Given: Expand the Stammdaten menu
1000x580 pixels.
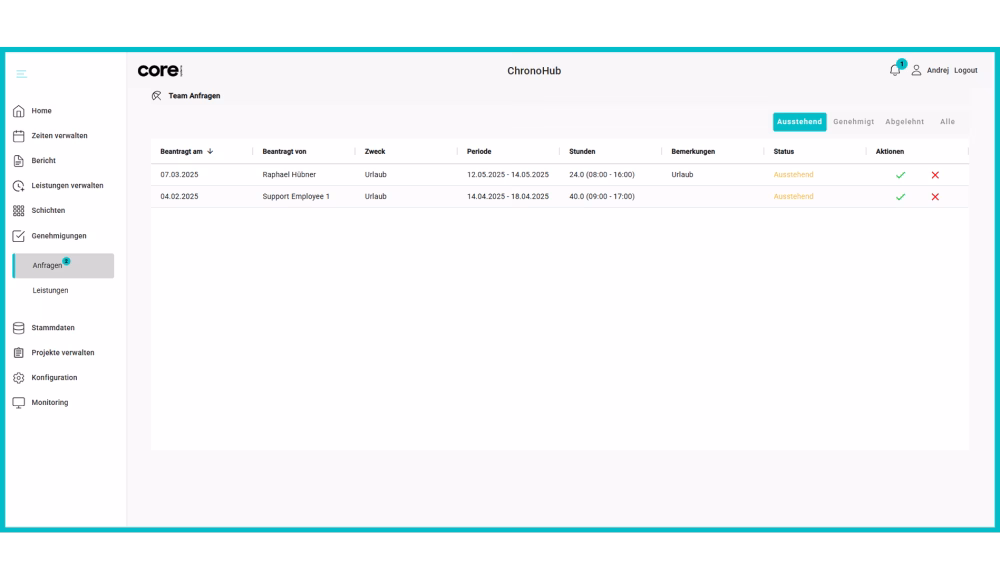Looking at the screenshot, I should pos(52,328).
